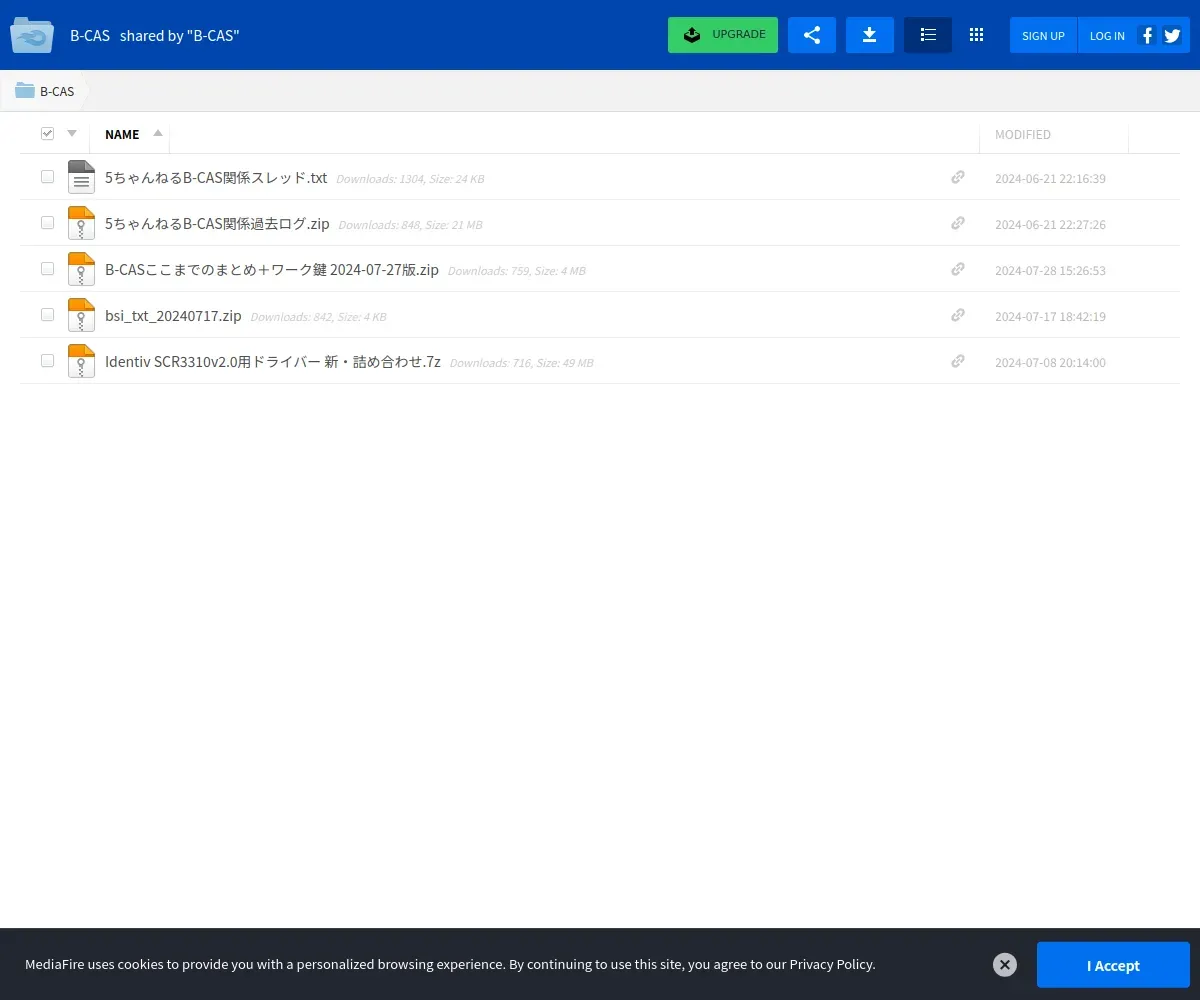Click modified date 2024-07-28 15:26:53
The height and width of the screenshot is (1000, 1200).
coord(1050,271)
